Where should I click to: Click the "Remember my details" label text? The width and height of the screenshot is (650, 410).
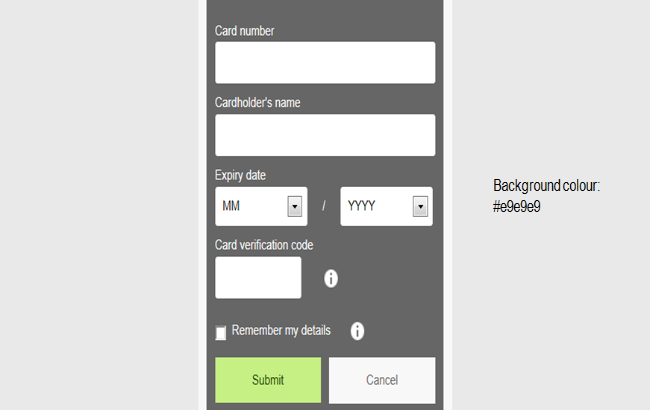click(281, 331)
